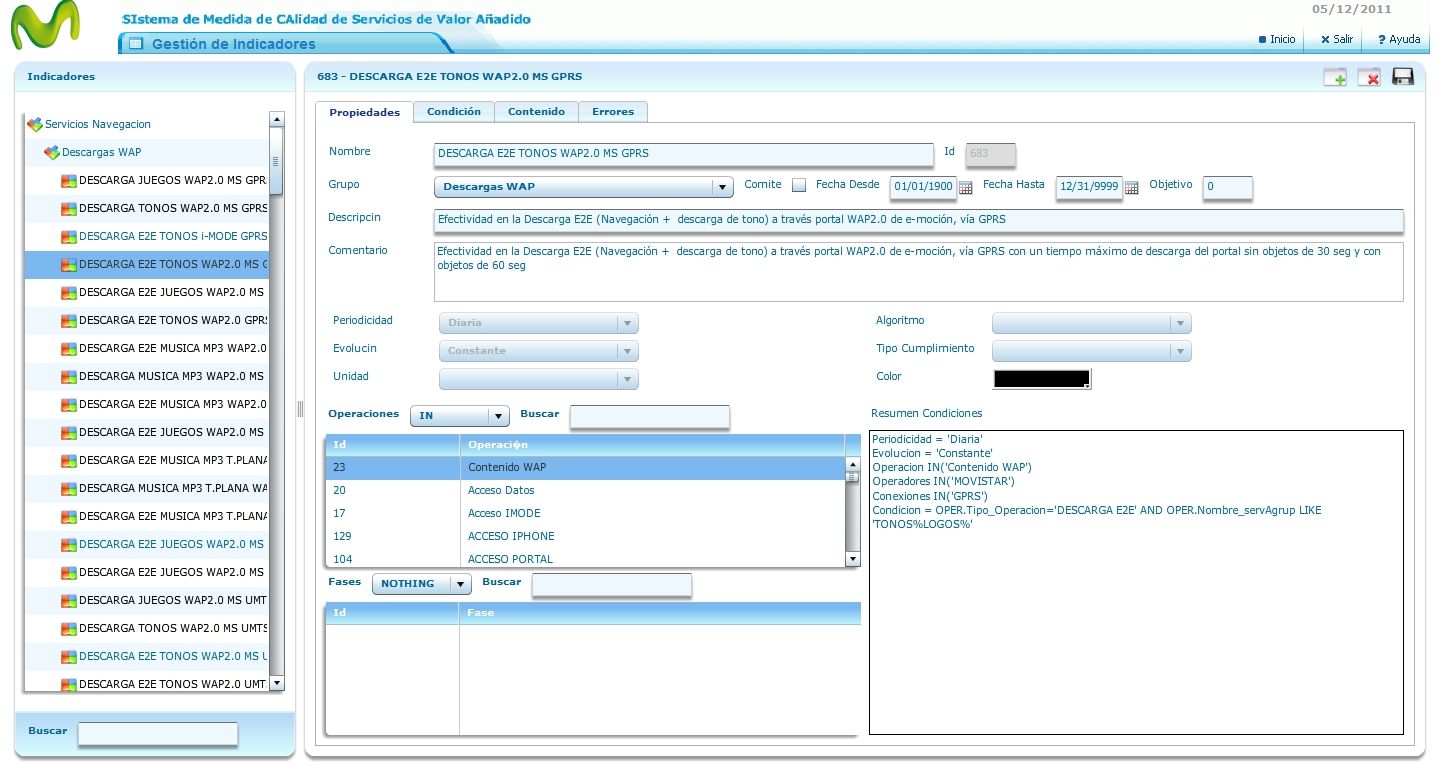This screenshot has height=766, width=1440.
Task: Toggle the Comite checkbox
Action: click(x=799, y=185)
